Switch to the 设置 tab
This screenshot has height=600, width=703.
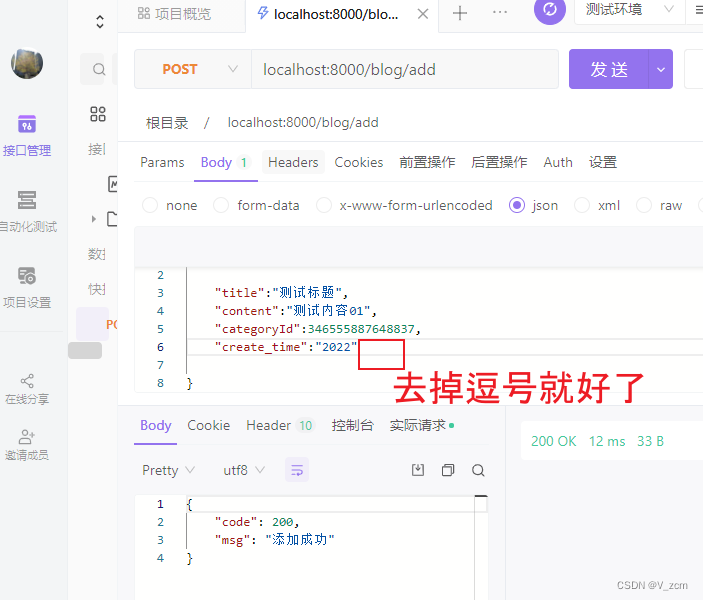pyautogui.click(x=603, y=162)
